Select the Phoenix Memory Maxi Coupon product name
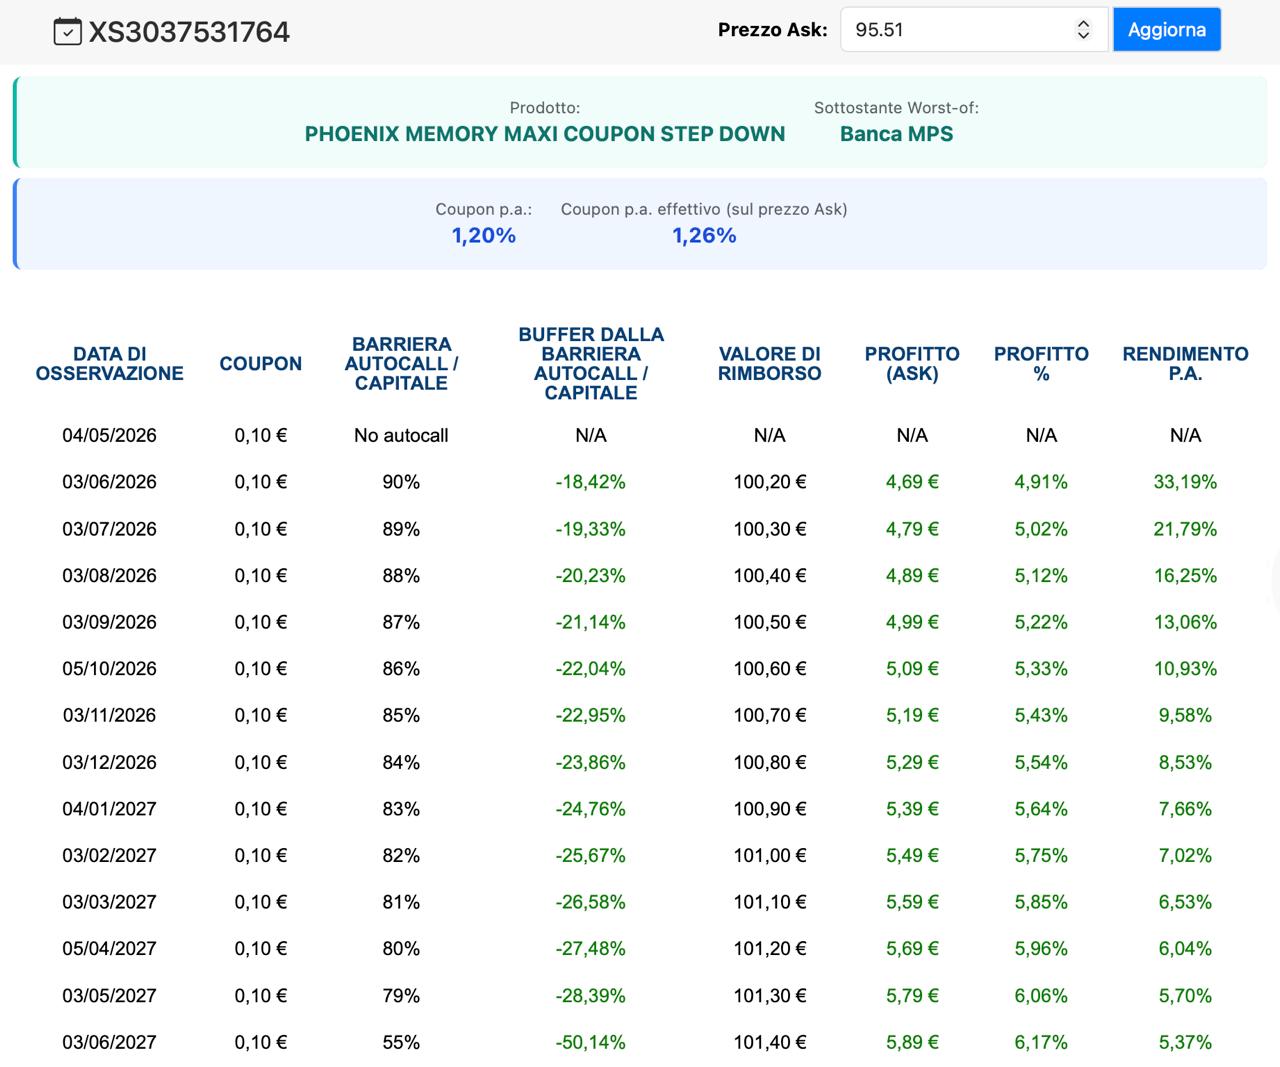 pyautogui.click(x=545, y=134)
